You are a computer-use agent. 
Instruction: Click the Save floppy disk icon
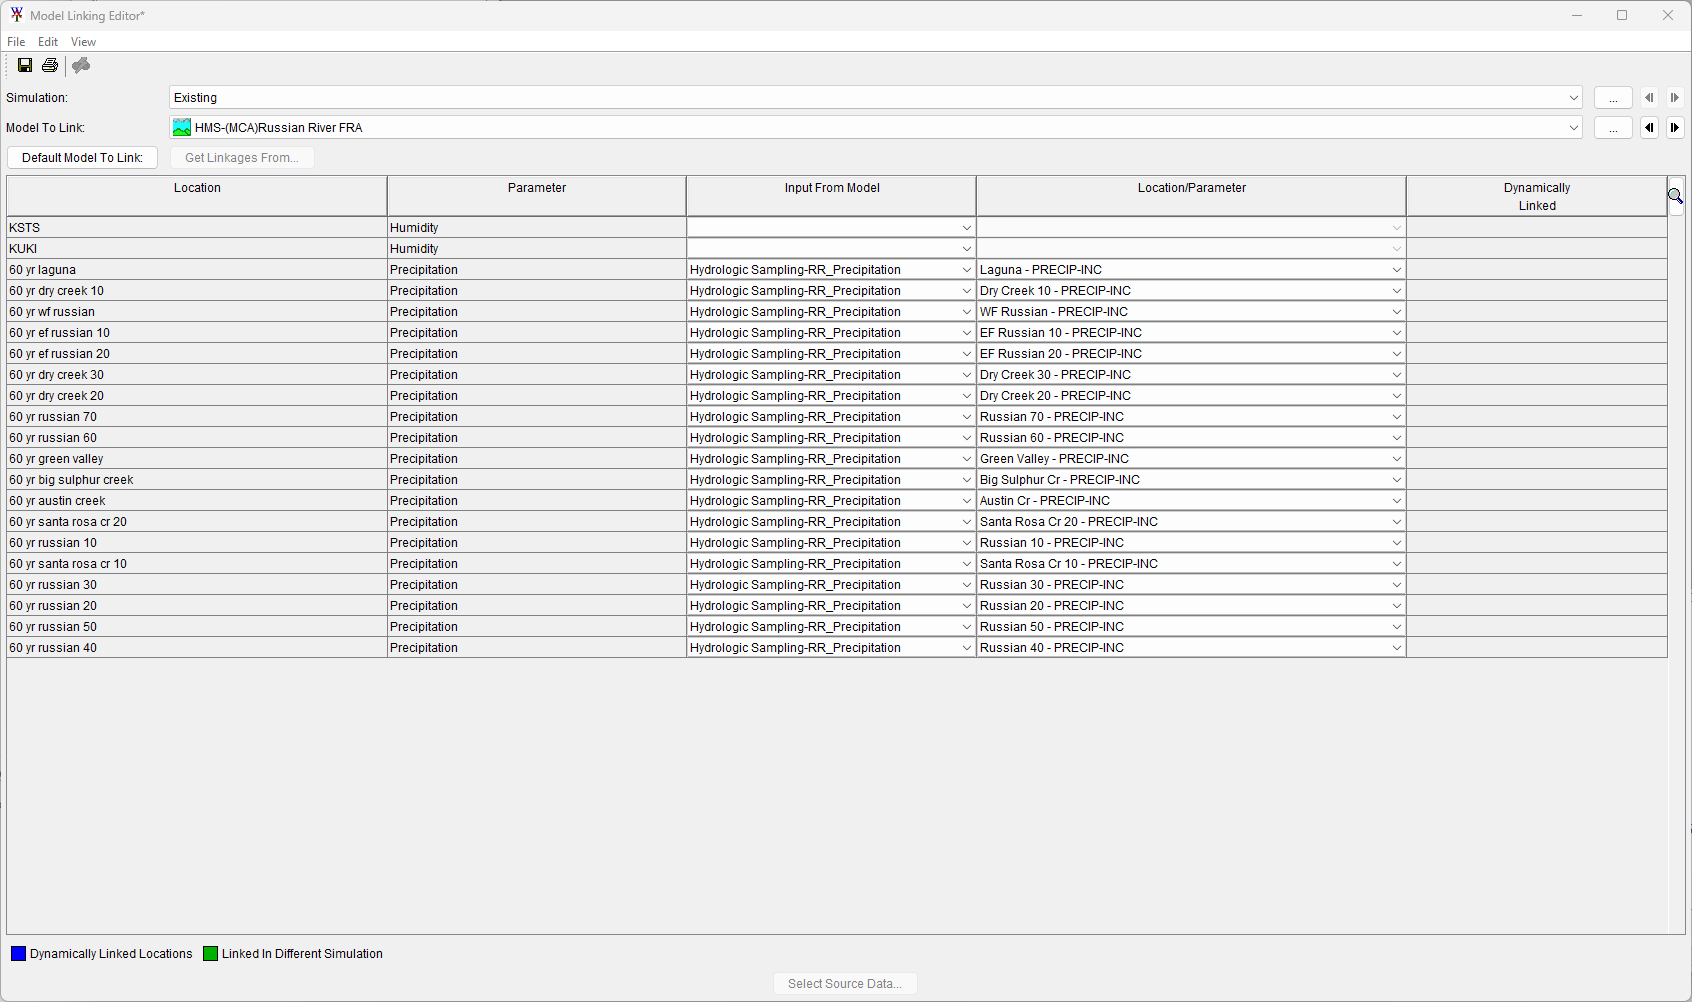point(25,65)
